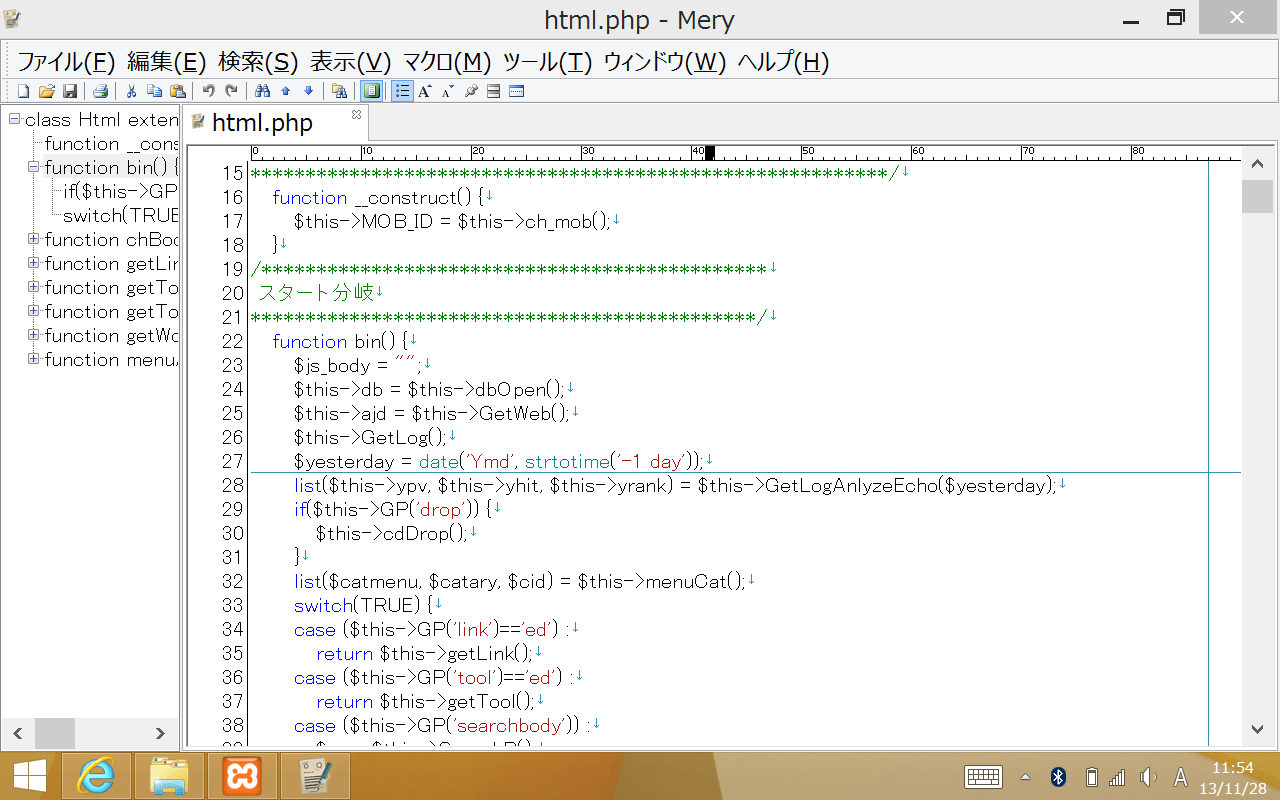Open the 編集(E) menu
Viewport: 1280px width, 800px height.
pos(167,62)
